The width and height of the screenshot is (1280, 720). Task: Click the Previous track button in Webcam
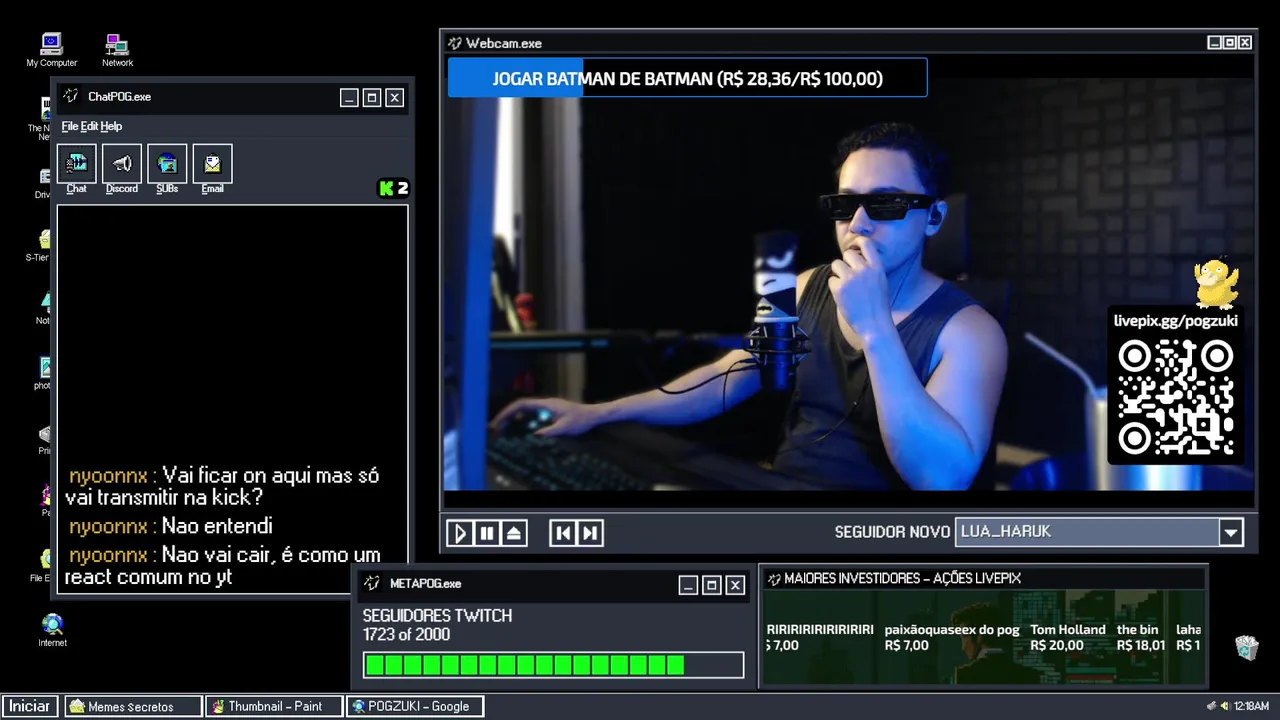[563, 533]
